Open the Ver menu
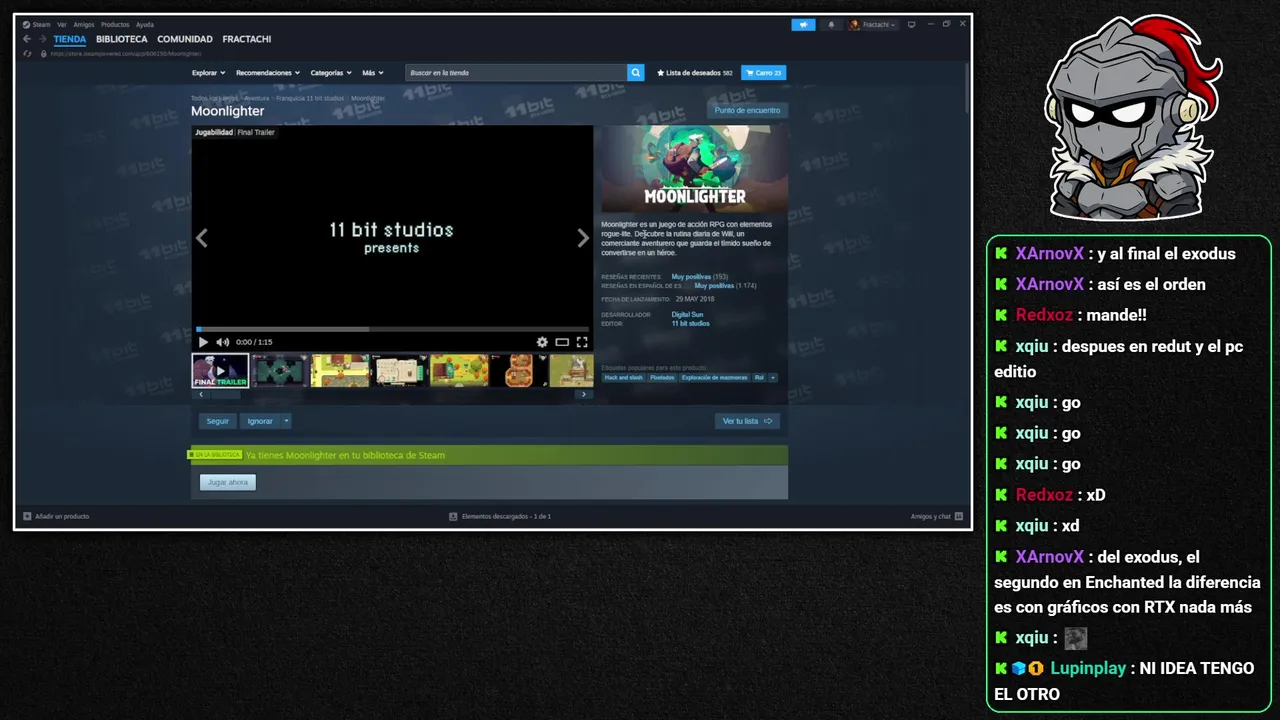 tap(62, 24)
